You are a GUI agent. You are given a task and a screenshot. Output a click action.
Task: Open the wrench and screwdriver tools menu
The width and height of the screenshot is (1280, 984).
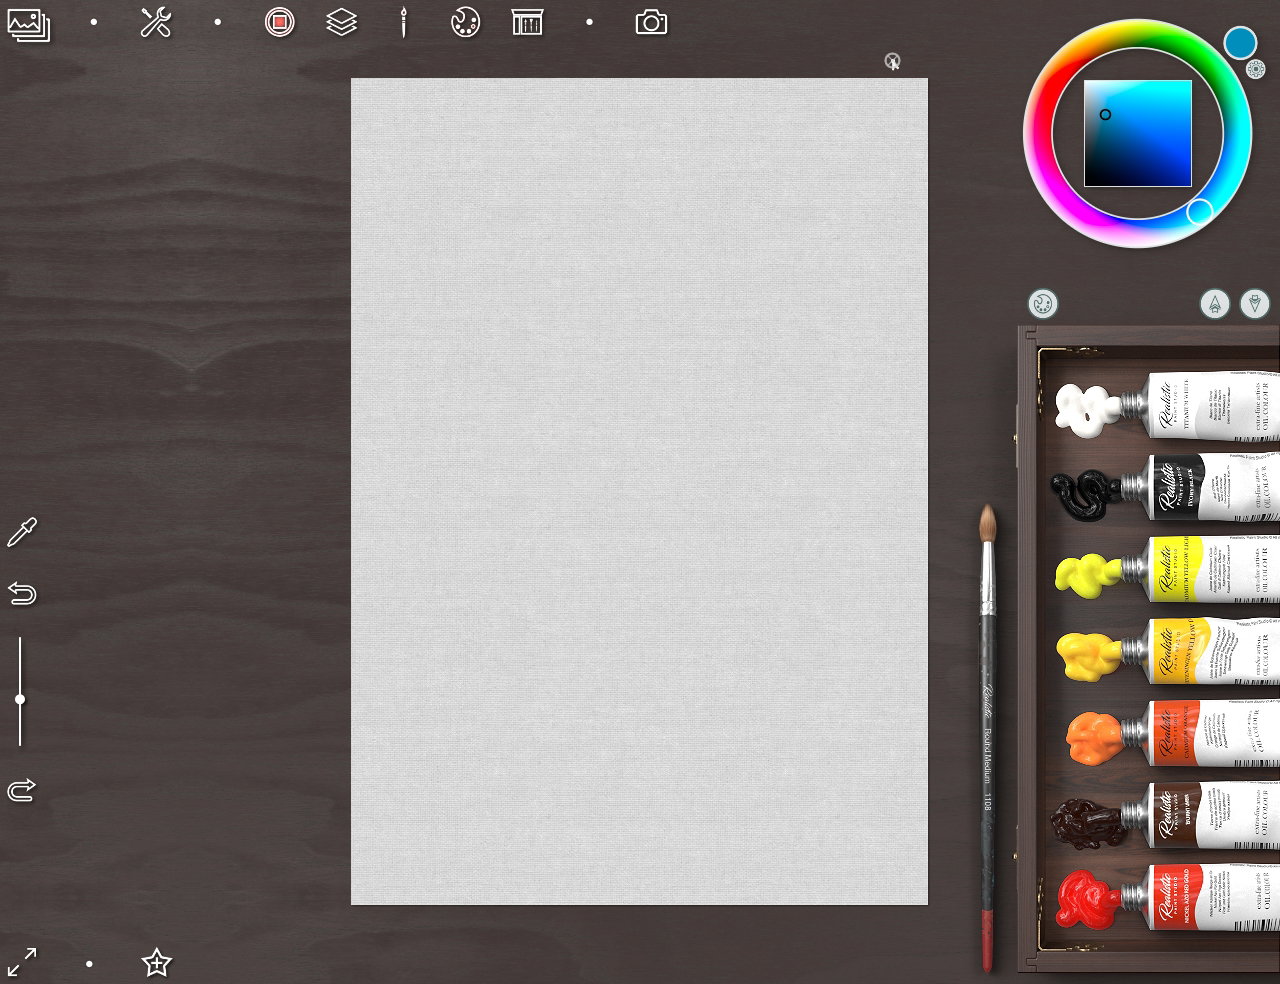156,22
